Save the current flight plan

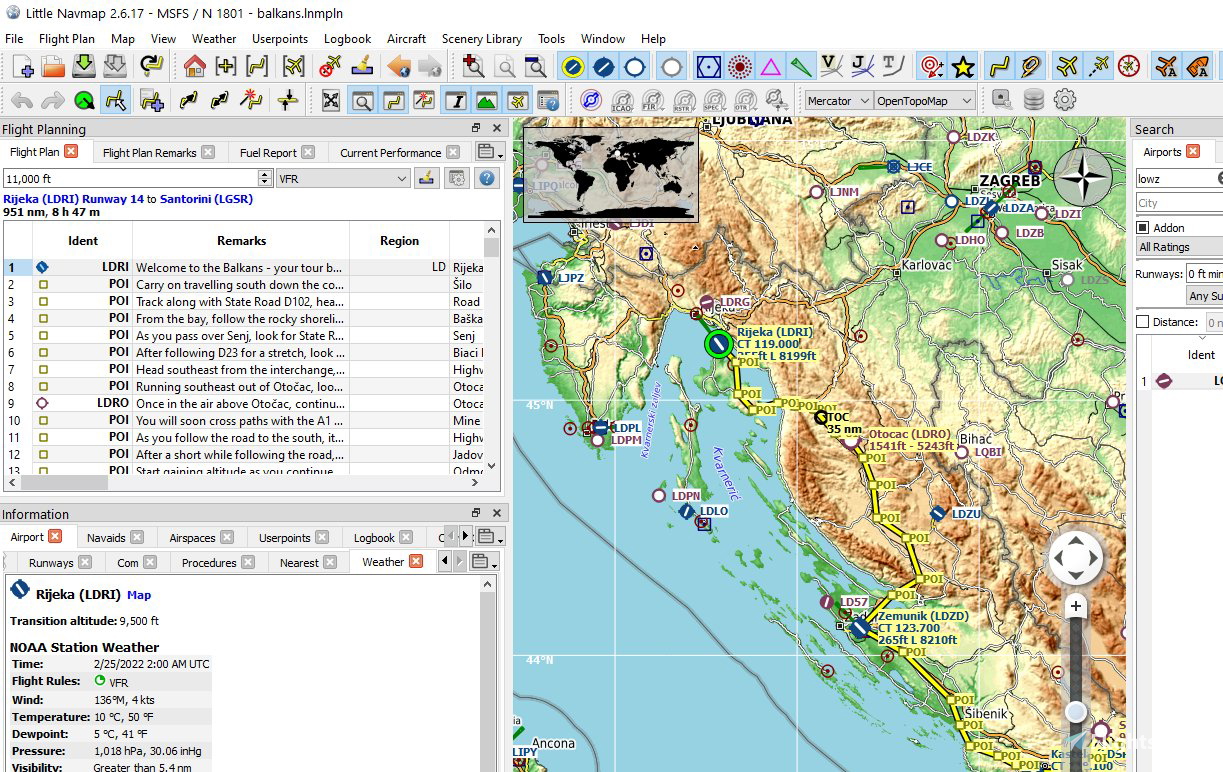pos(84,67)
